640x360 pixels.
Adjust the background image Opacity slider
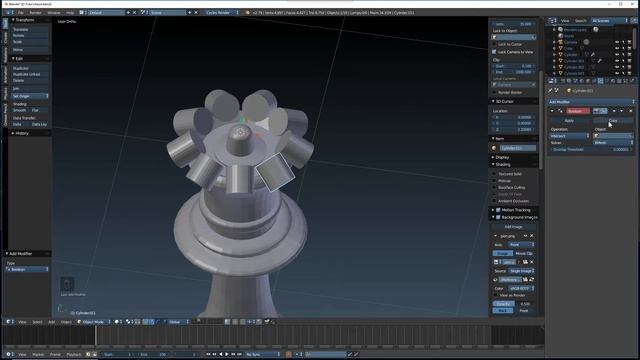513,304
